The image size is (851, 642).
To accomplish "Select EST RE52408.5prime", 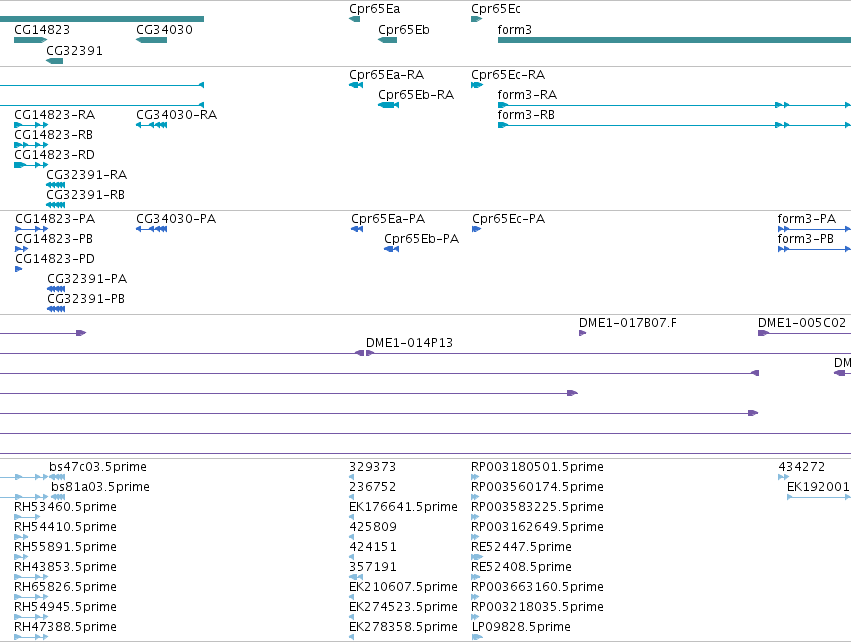I will coord(521,567).
